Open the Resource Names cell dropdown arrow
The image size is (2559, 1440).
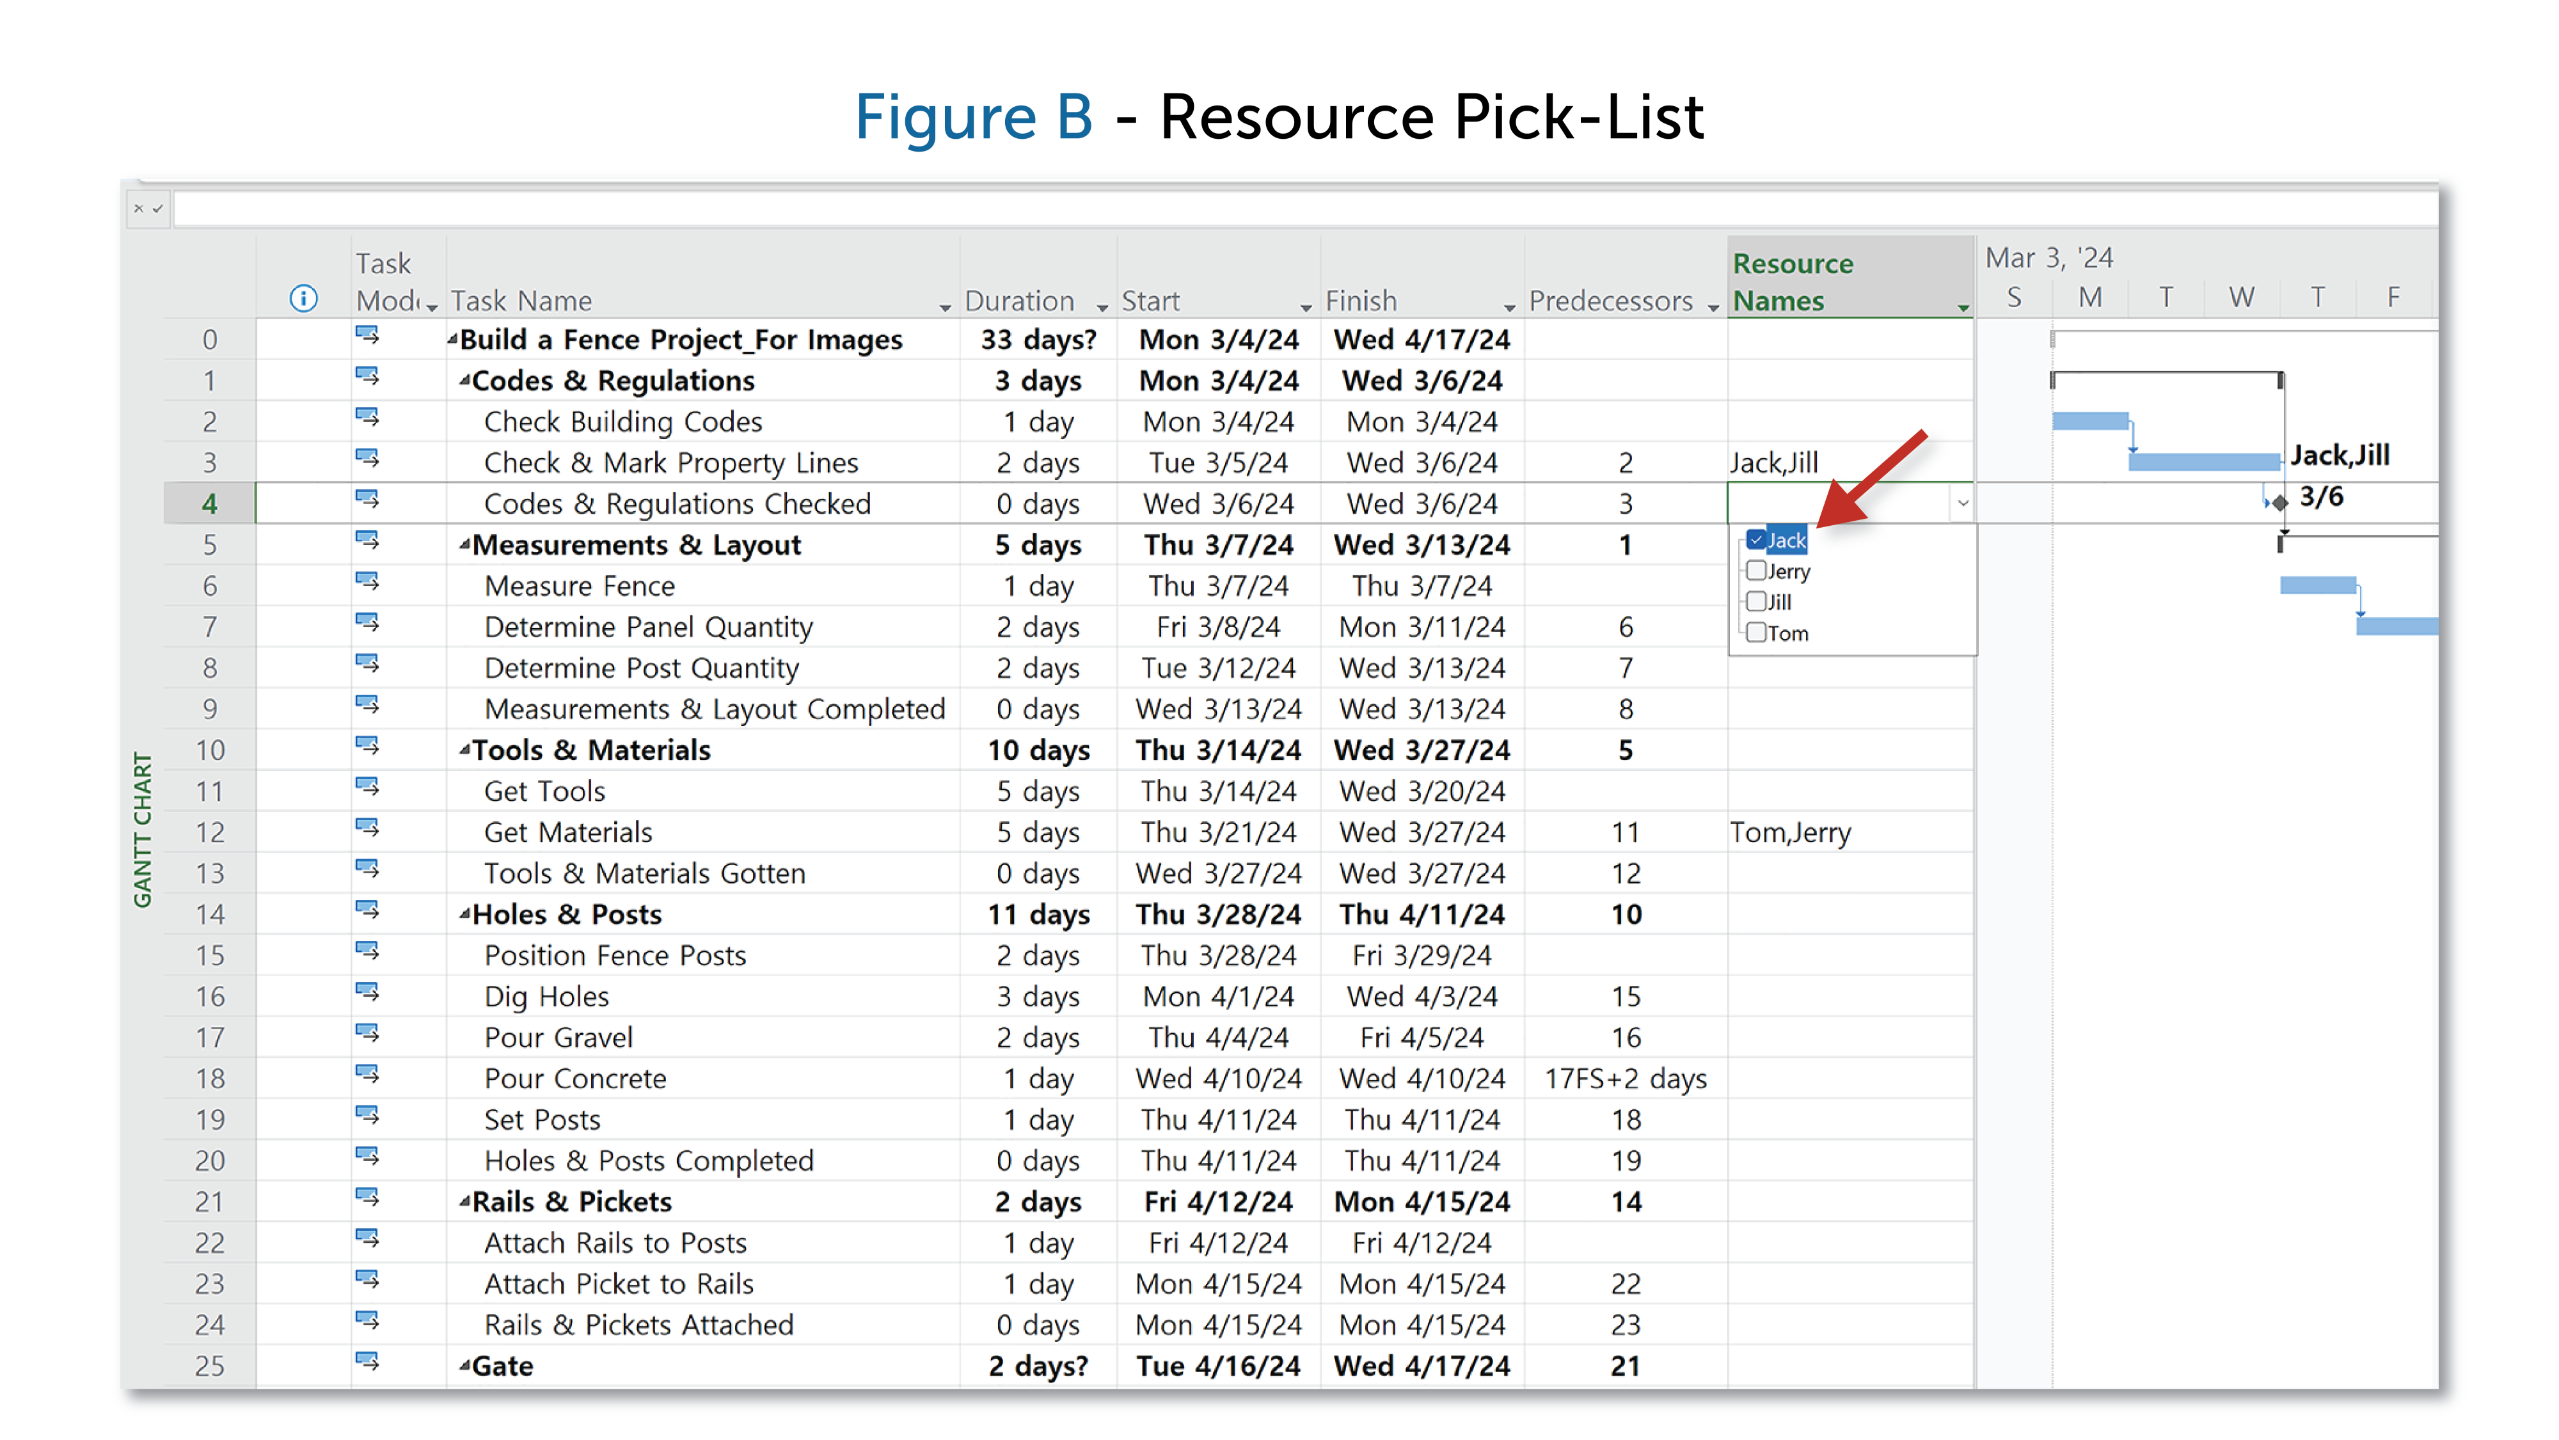[1962, 503]
